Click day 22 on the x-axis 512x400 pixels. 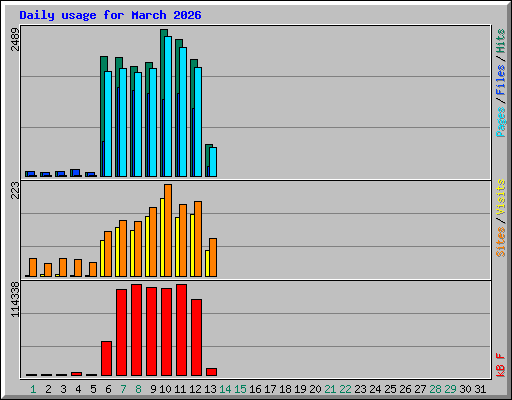[x=345, y=389]
